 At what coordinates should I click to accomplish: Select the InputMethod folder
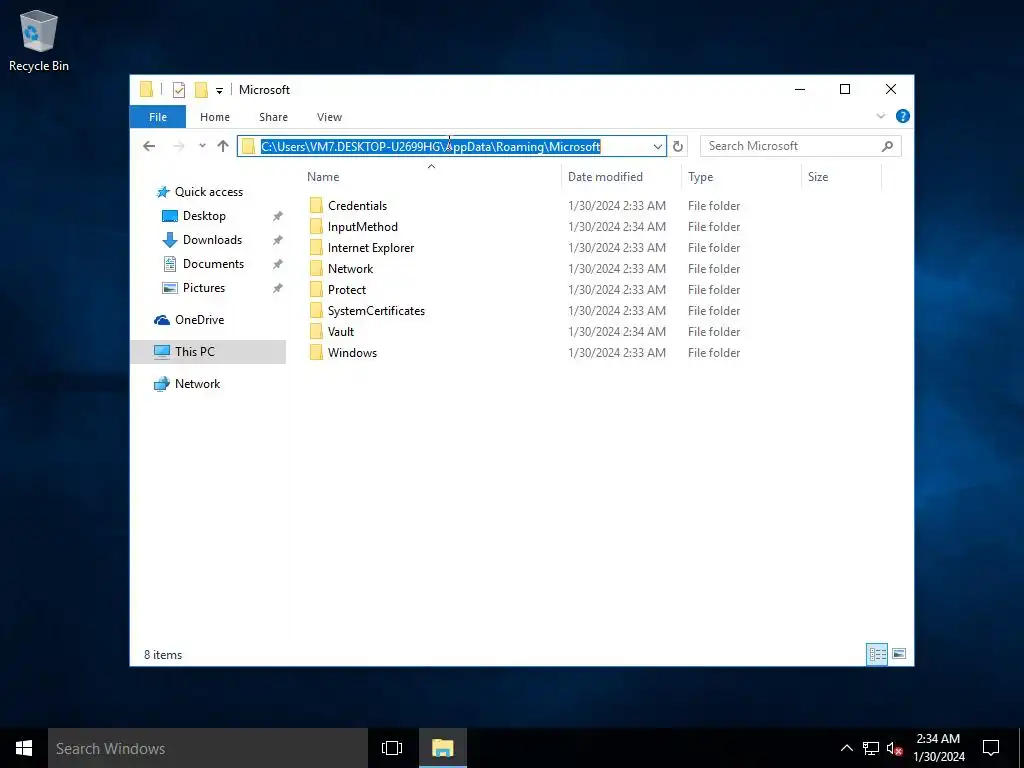362,227
